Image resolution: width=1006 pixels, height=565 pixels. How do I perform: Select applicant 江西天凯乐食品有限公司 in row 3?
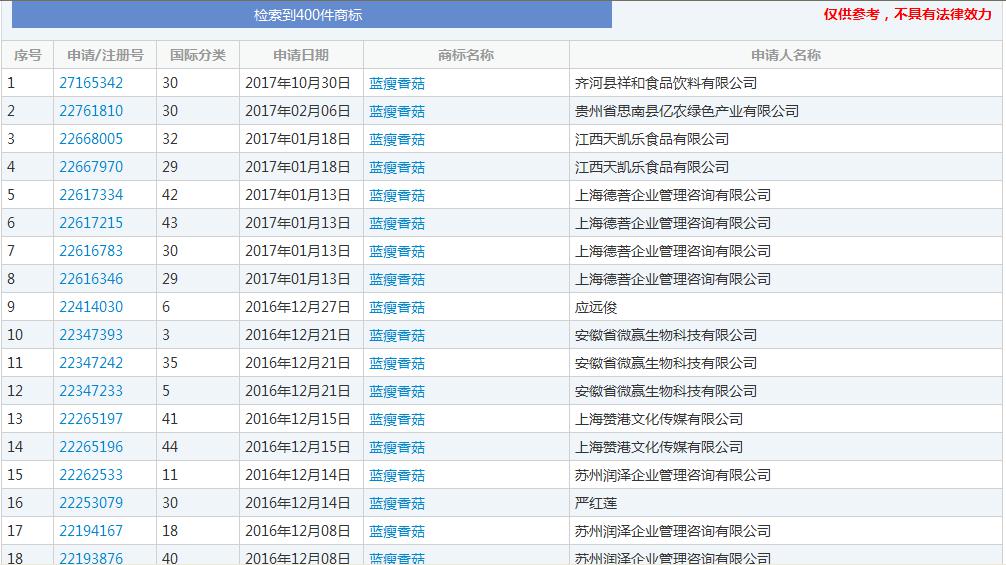tap(652, 139)
